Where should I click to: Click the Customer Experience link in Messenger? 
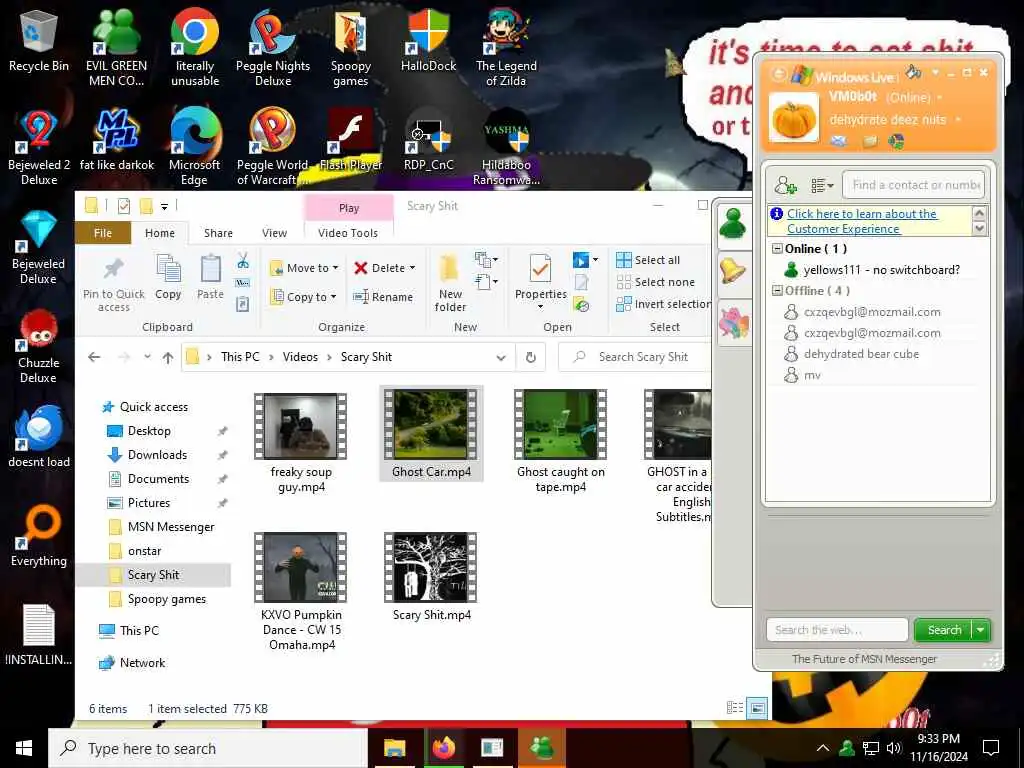(x=862, y=221)
